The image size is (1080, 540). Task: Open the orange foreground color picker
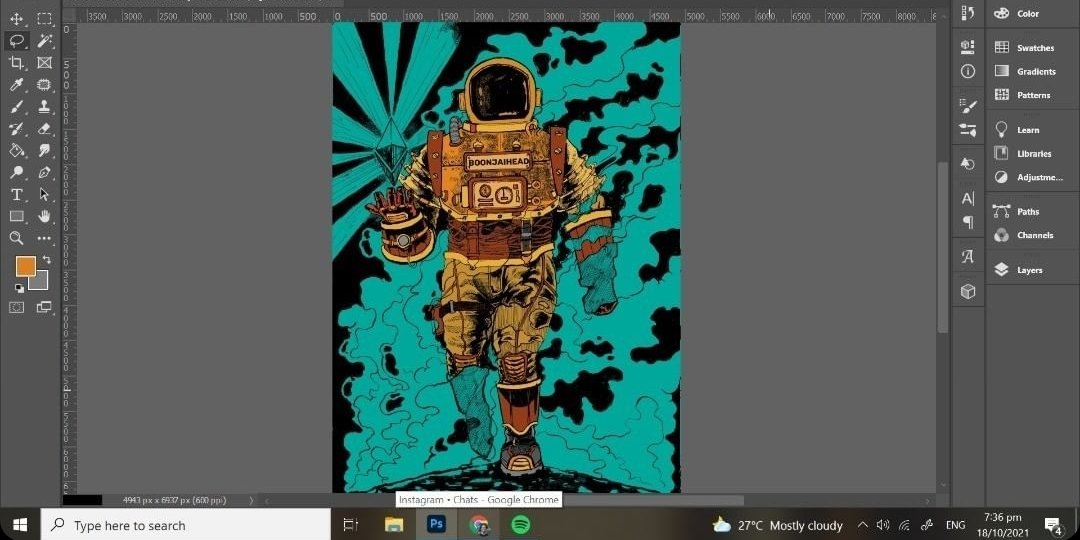(25, 266)
